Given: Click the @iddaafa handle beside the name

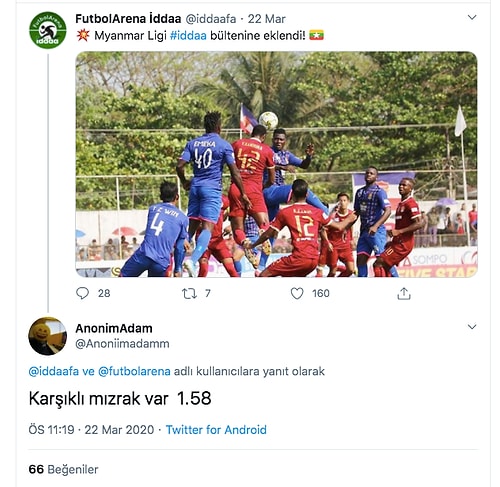Looking at the screenshot, I should coord(211,19).
